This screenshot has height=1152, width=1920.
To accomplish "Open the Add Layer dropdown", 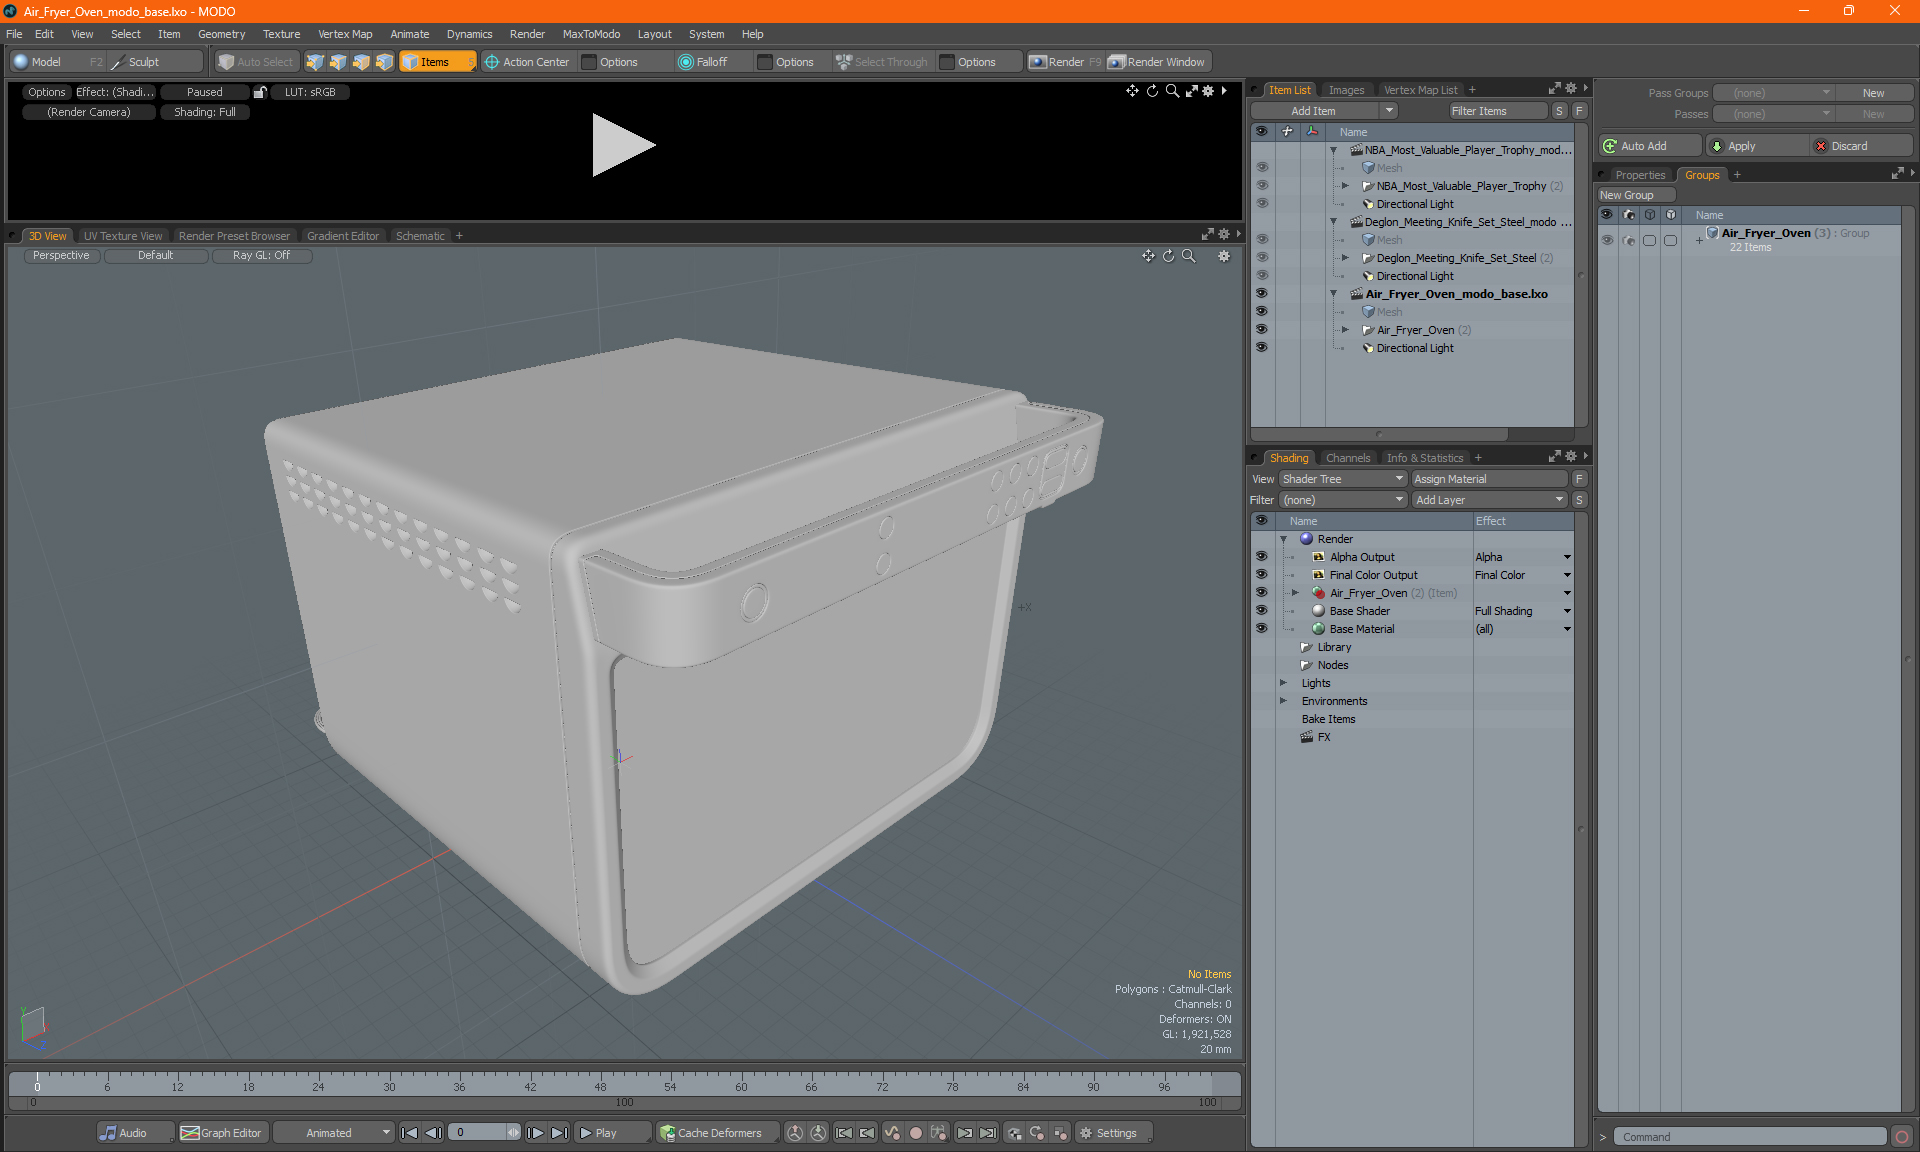I will click(x=1489, y=500).
